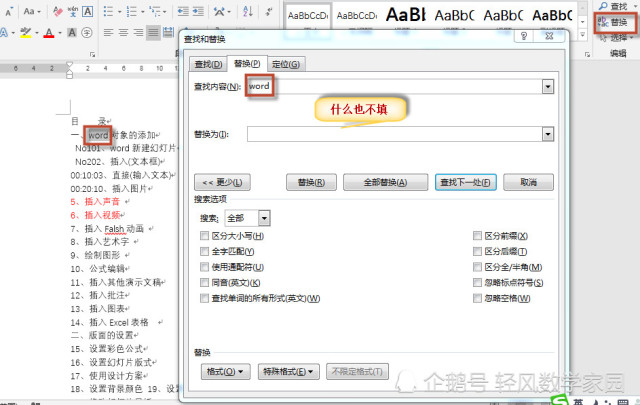Click document line "6、插入视频"
The image size is (640, 405).
(x=97, y=215)
